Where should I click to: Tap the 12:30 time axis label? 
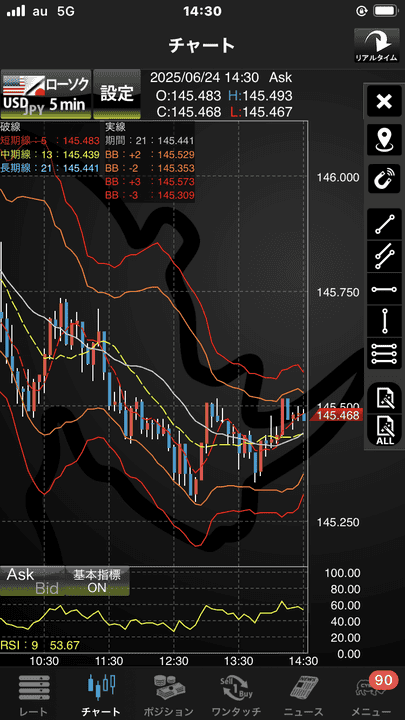174,660
